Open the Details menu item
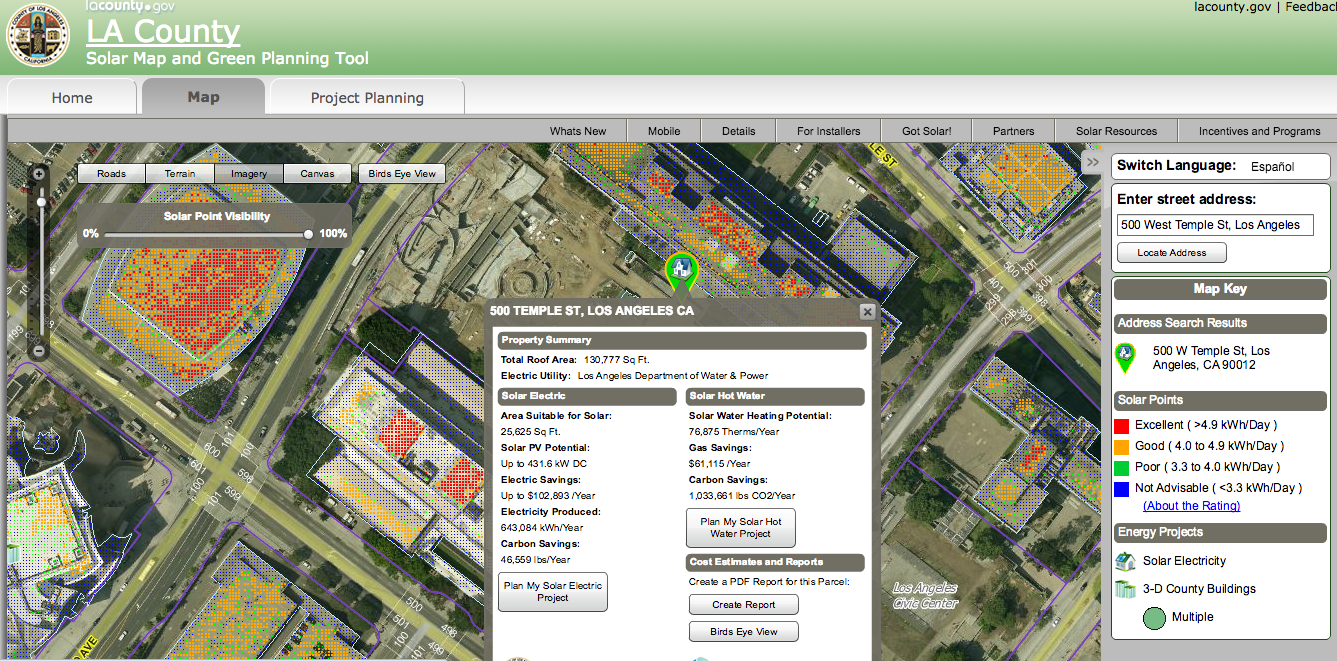1337x661 pixels. tap(739, 131)
